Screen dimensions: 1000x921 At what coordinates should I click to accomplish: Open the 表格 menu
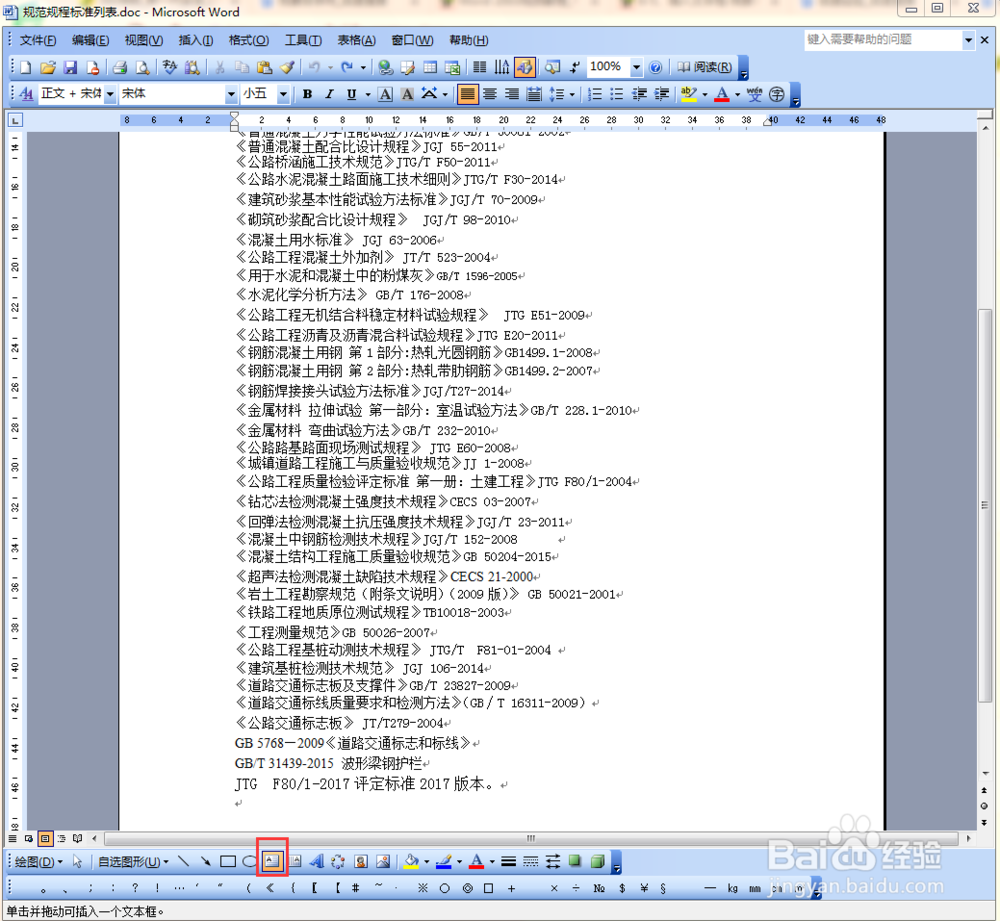coord(356,40)
